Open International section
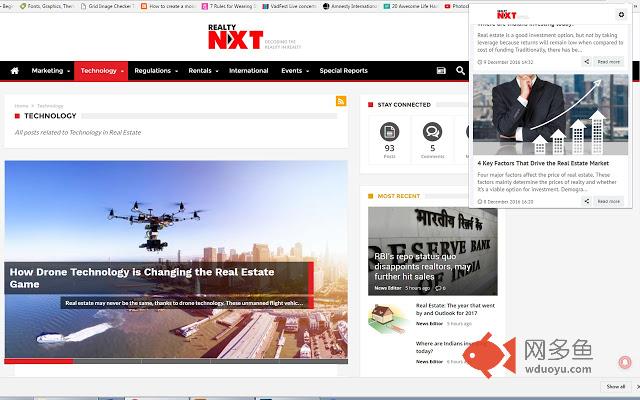 (x=249, y=71)
